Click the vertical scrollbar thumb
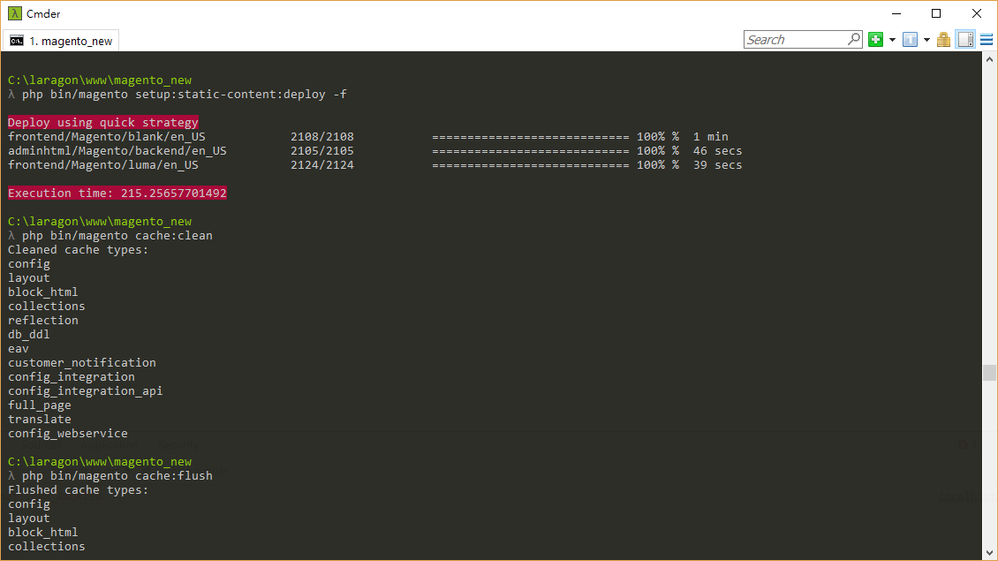Viewport: 998px width, 561px height. (989, 372)
